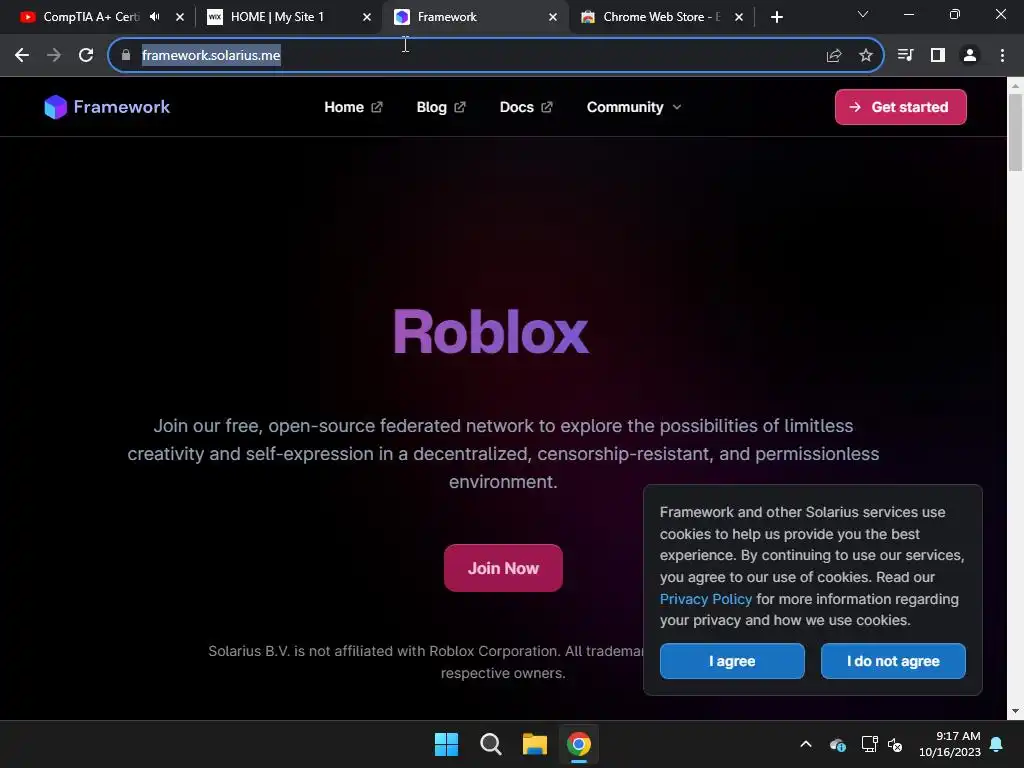
Task: Decline cookies with I do not agree
Action: point(893,661)
